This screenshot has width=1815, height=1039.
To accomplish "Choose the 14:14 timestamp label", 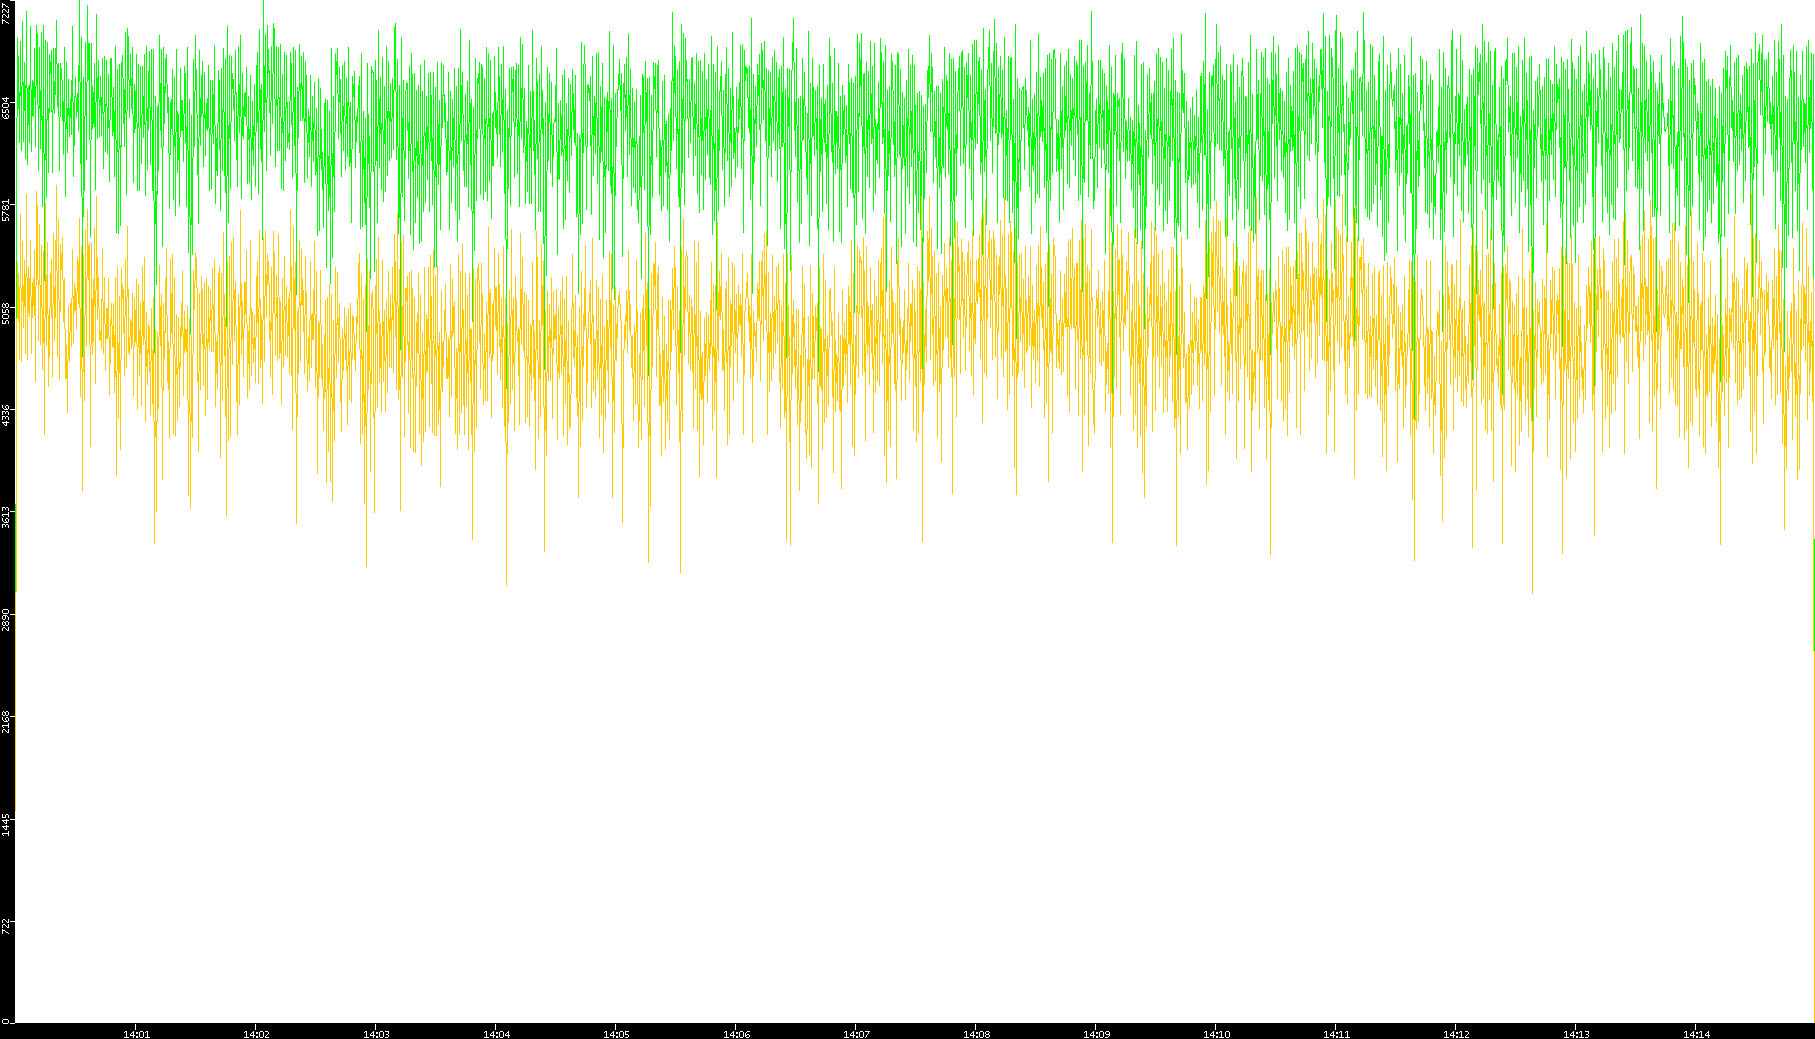I will 1696,1034.
